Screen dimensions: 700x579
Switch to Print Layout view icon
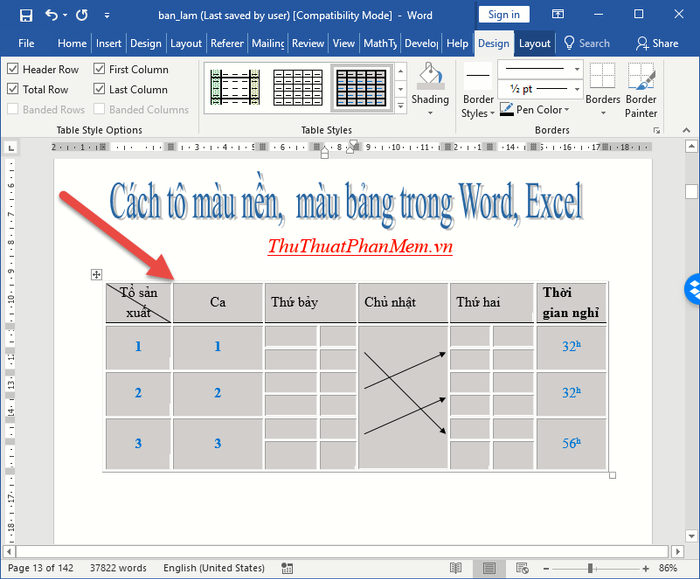pos(489,568)
